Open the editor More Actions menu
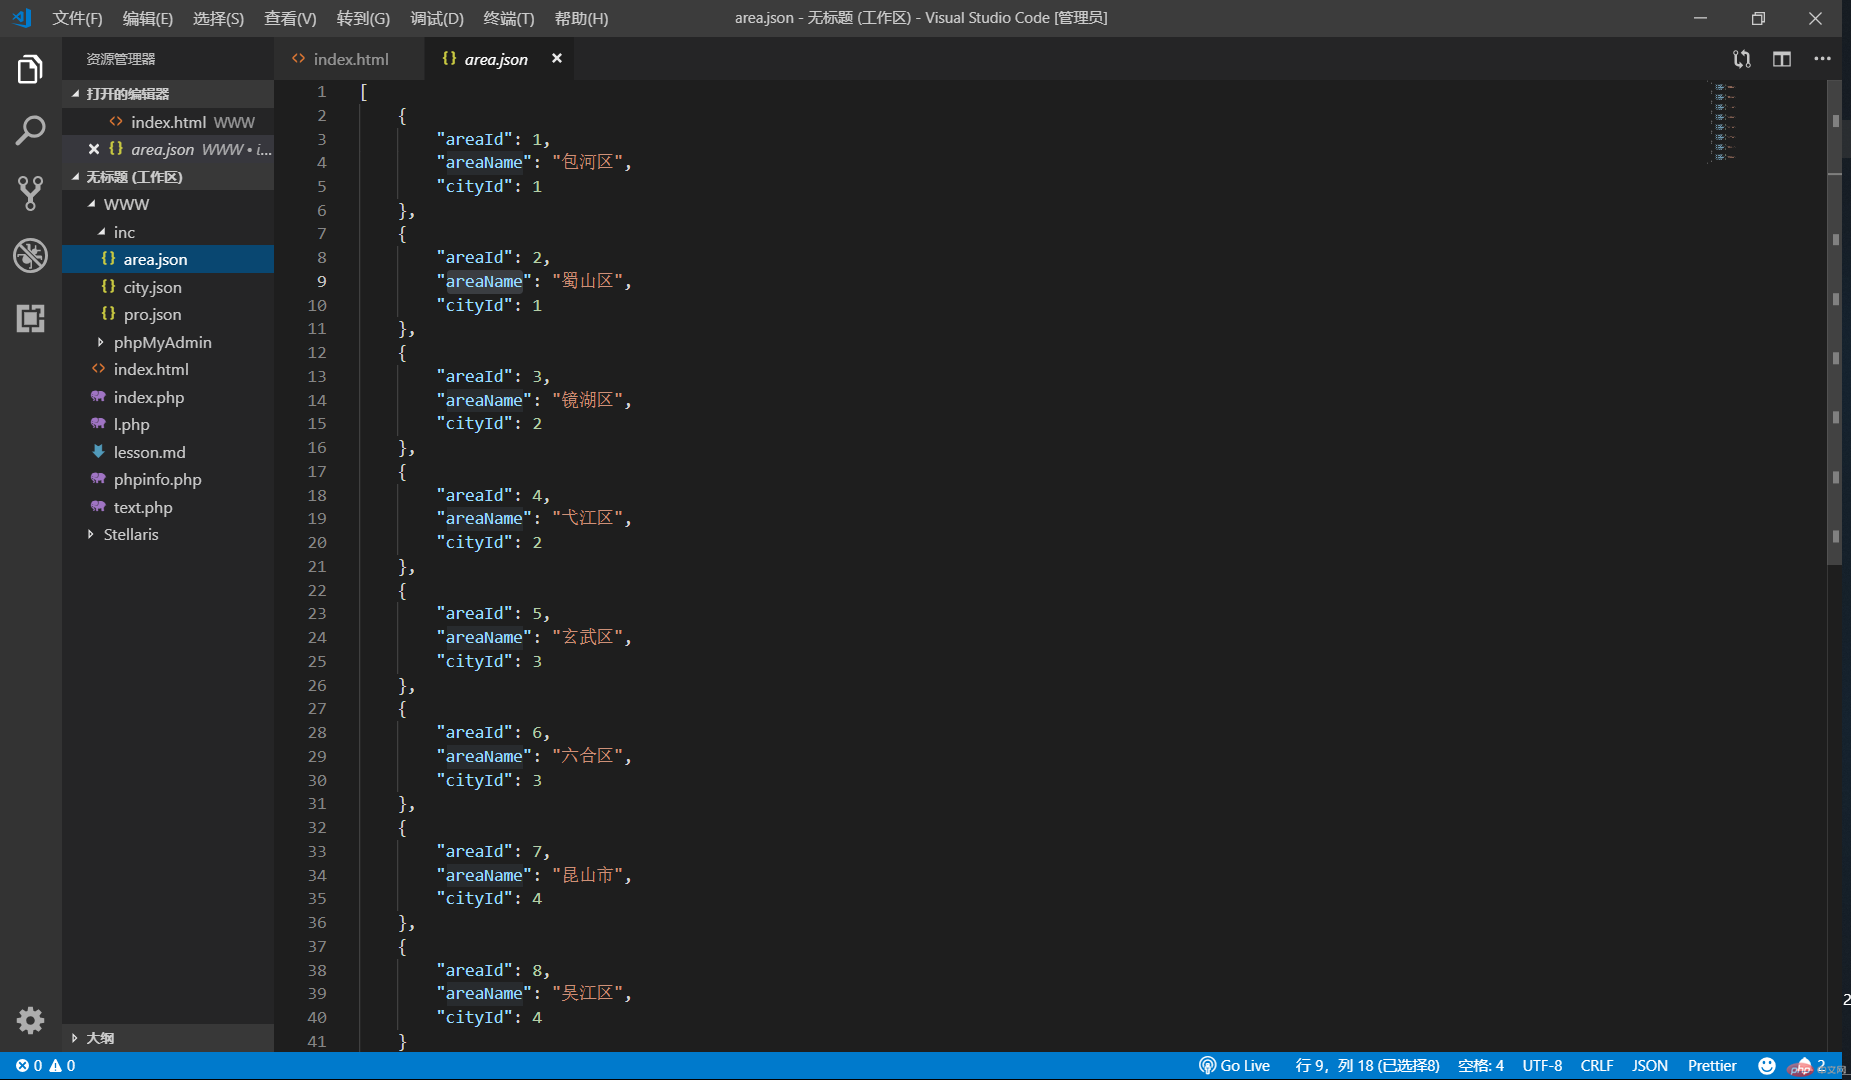This screenshot has height=1080, width=1851. (1822, 59)
